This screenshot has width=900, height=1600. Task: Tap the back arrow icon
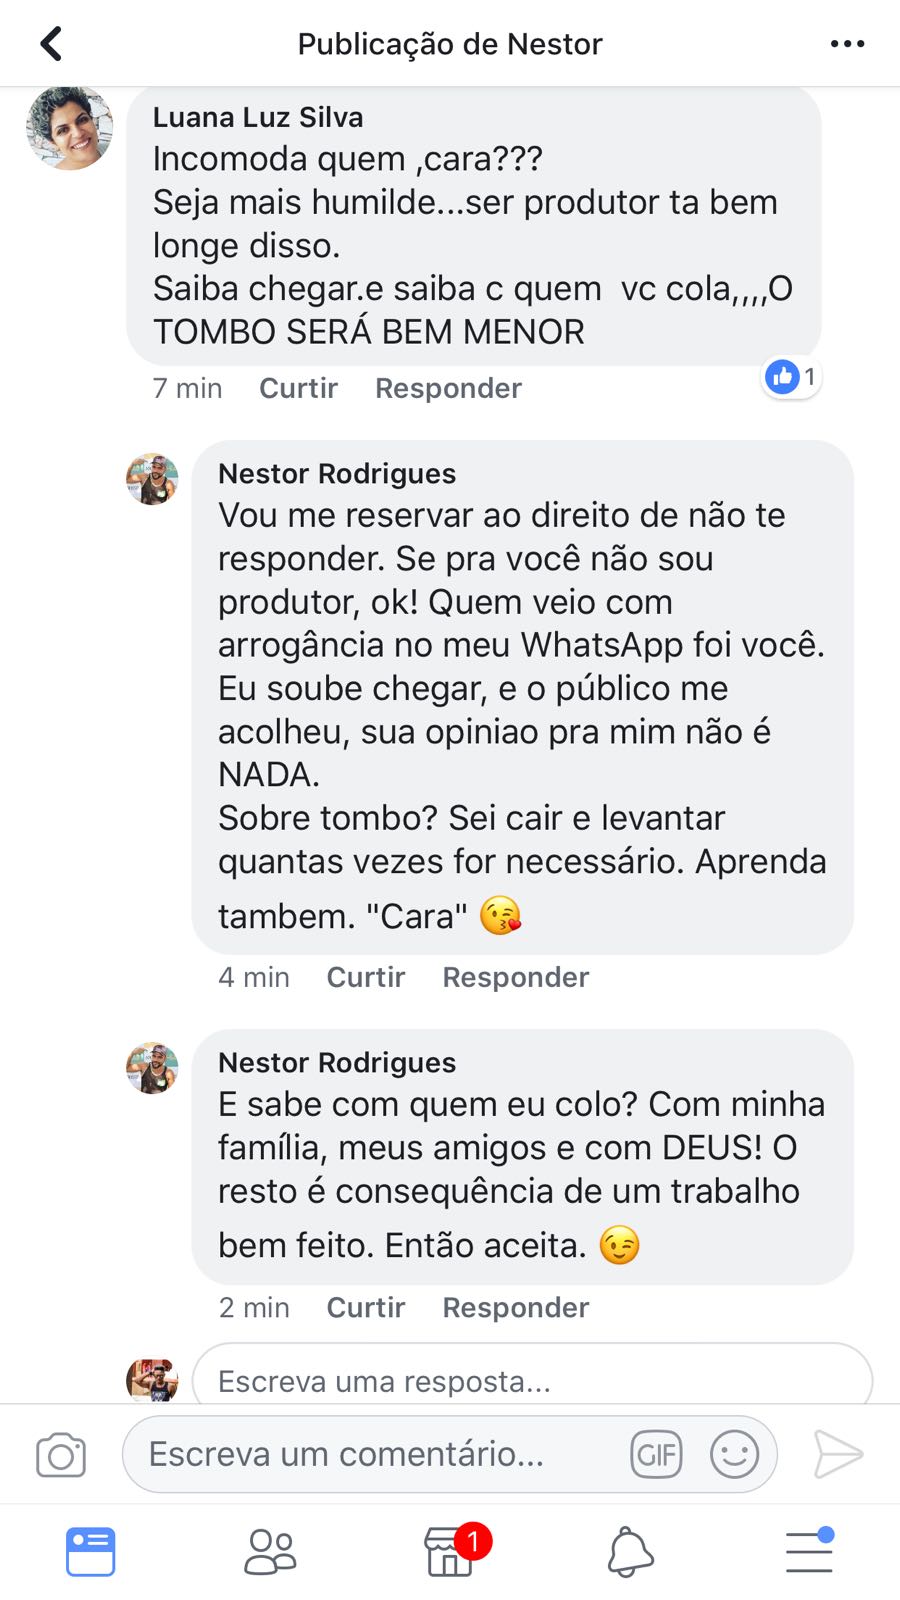(51, 44)
